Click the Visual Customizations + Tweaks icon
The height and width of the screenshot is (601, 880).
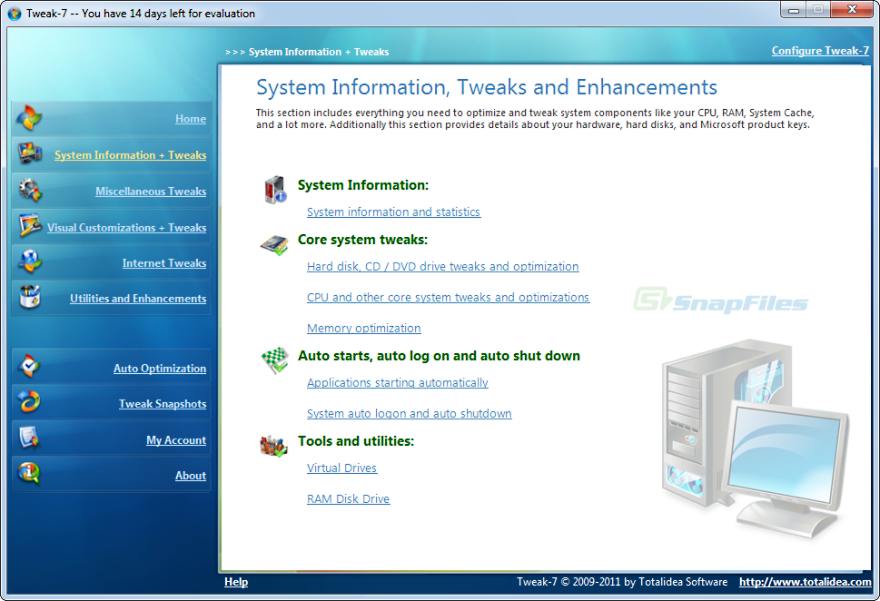29,226
